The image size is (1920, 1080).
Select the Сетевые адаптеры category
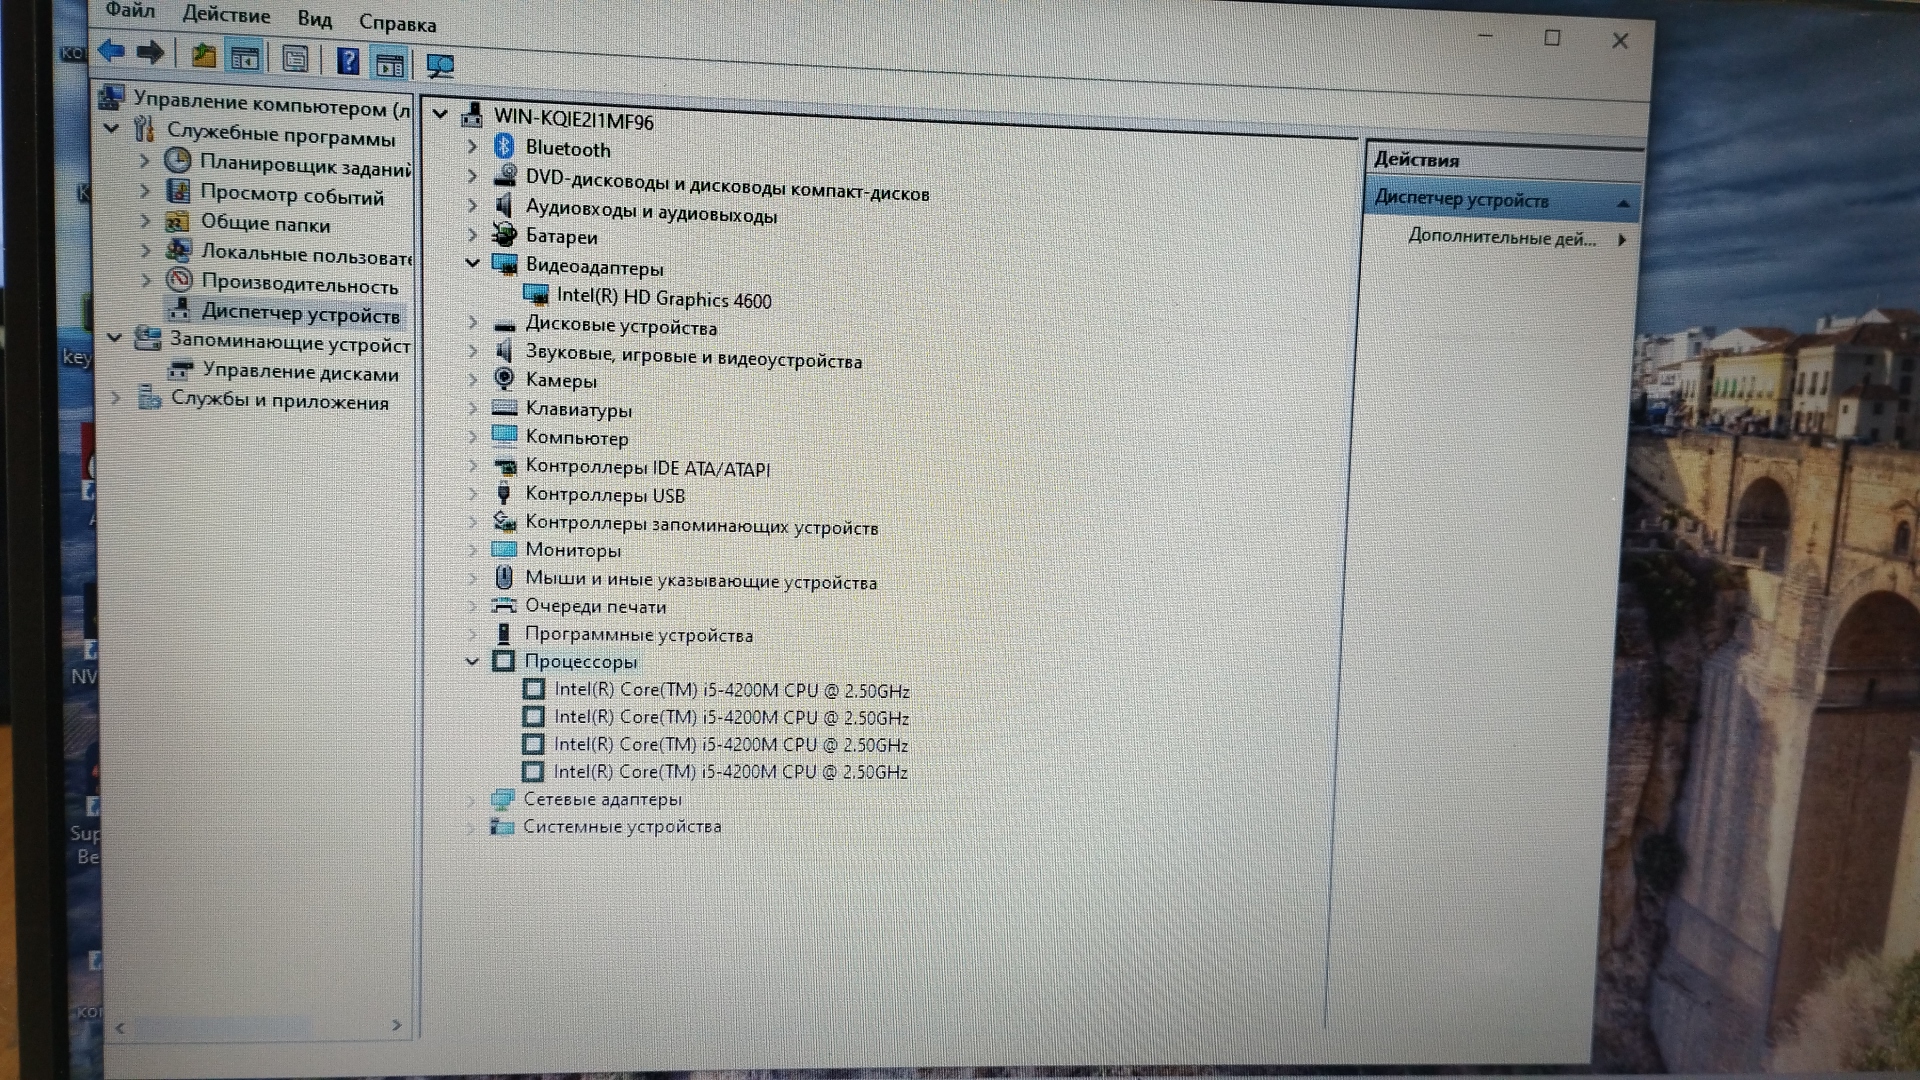(x=602, y=799)
